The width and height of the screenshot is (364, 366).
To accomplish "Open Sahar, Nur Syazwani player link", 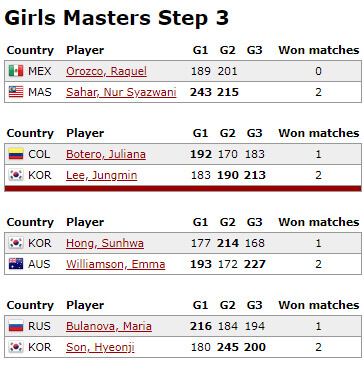I will [x=121, y=92].
